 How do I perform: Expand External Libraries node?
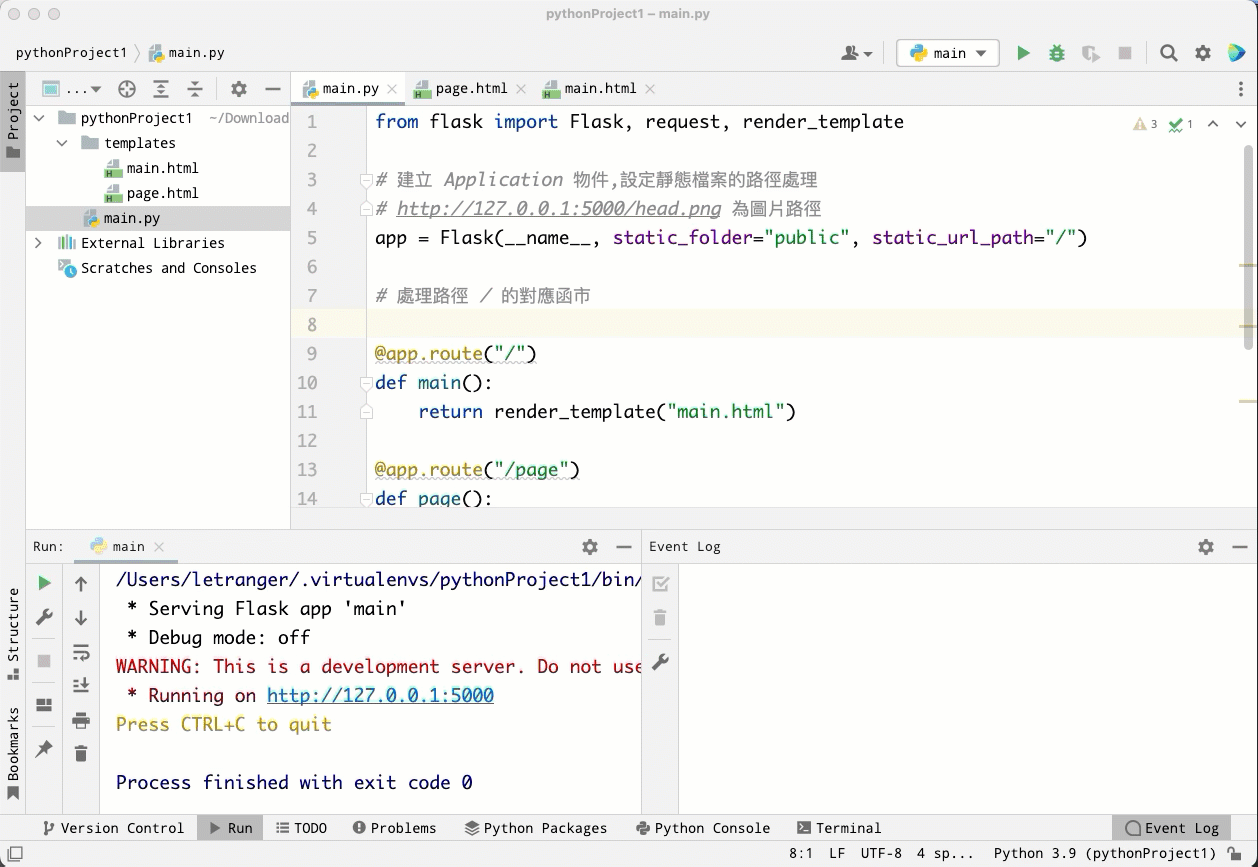[x=39, y=243]
